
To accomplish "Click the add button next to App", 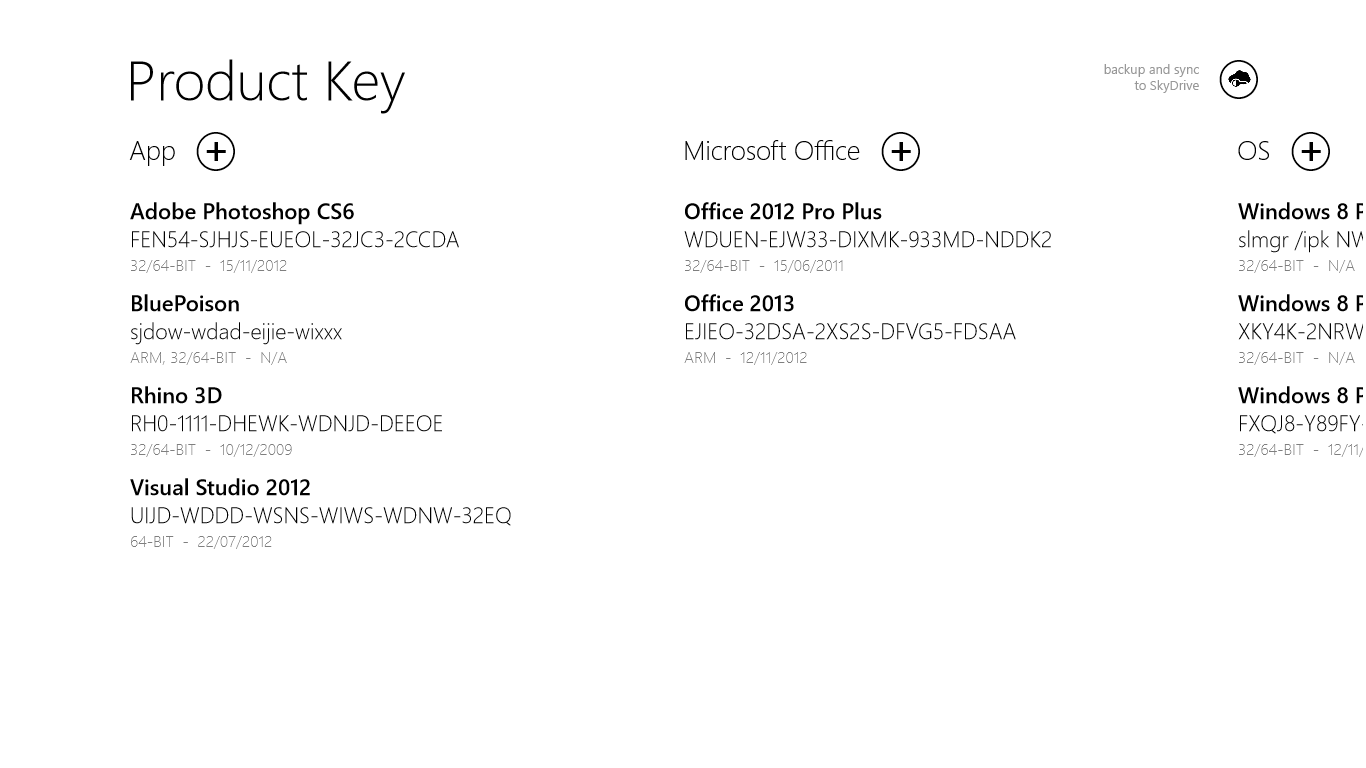I will 216,152.
